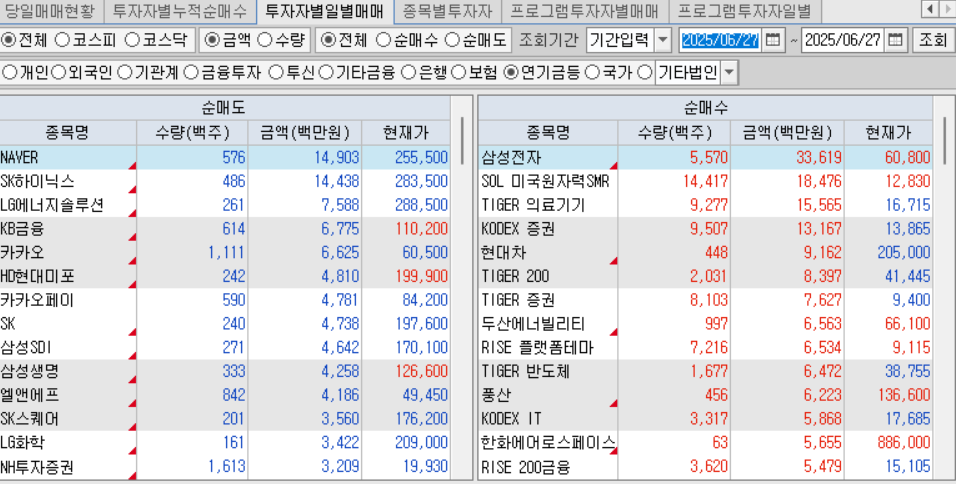The width and height of the screenshot is (956, 484).
Task: Choose the 투신 investor radio button
Action: (x=276, y=73)
